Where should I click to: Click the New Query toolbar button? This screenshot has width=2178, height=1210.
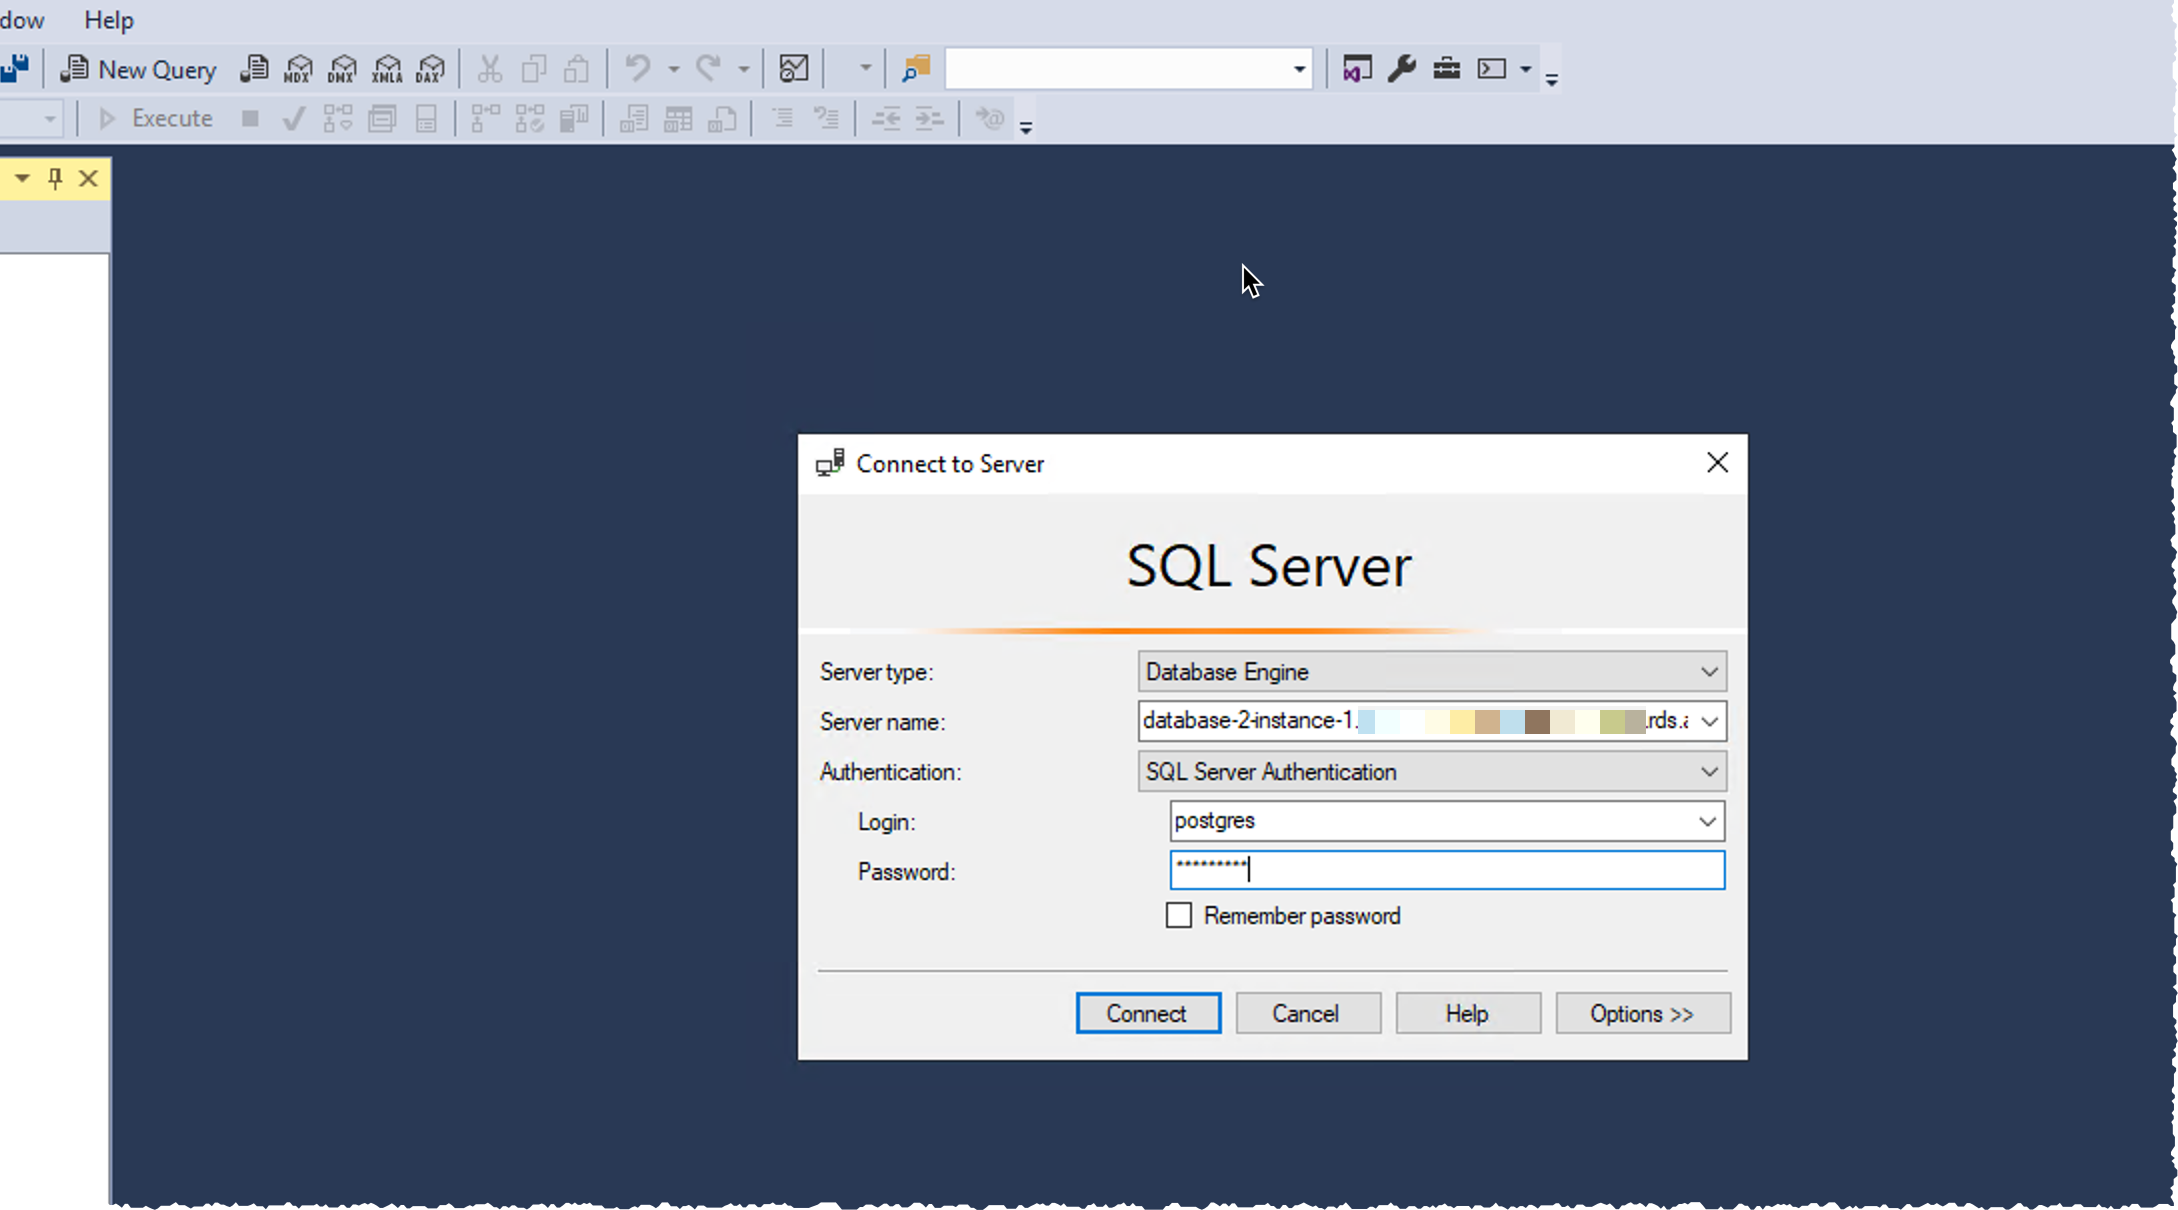[139, 69]
